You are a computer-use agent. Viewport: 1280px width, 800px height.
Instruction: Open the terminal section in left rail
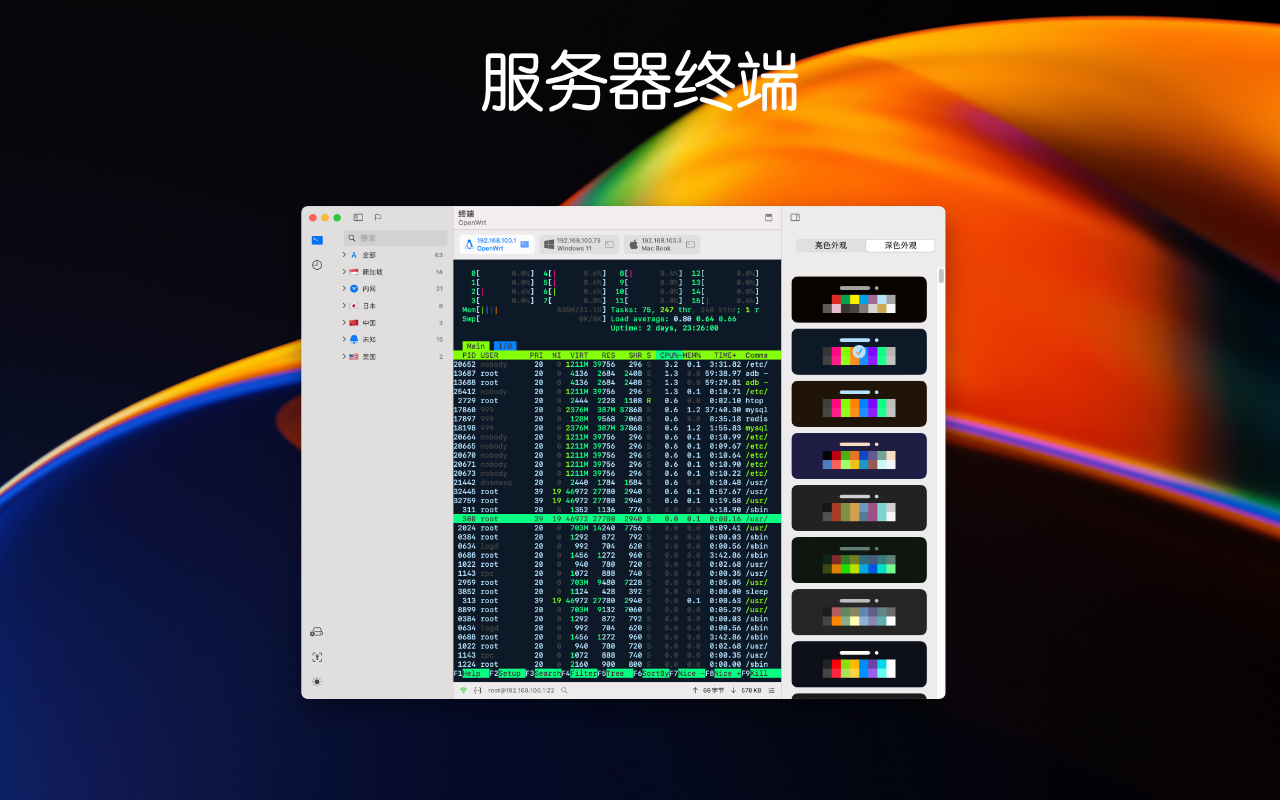click(317, 240)
